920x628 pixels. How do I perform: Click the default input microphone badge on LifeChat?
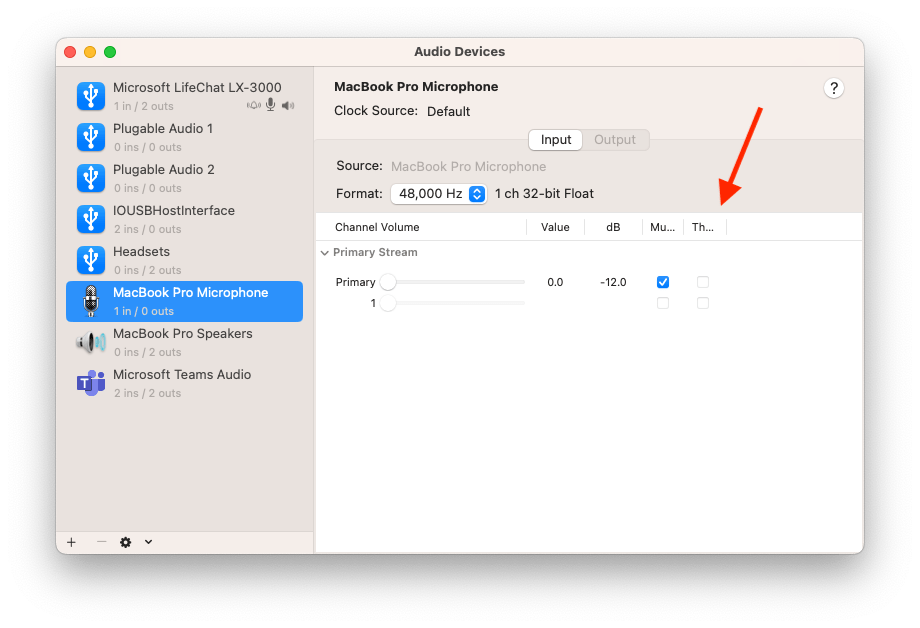(270, 105)
